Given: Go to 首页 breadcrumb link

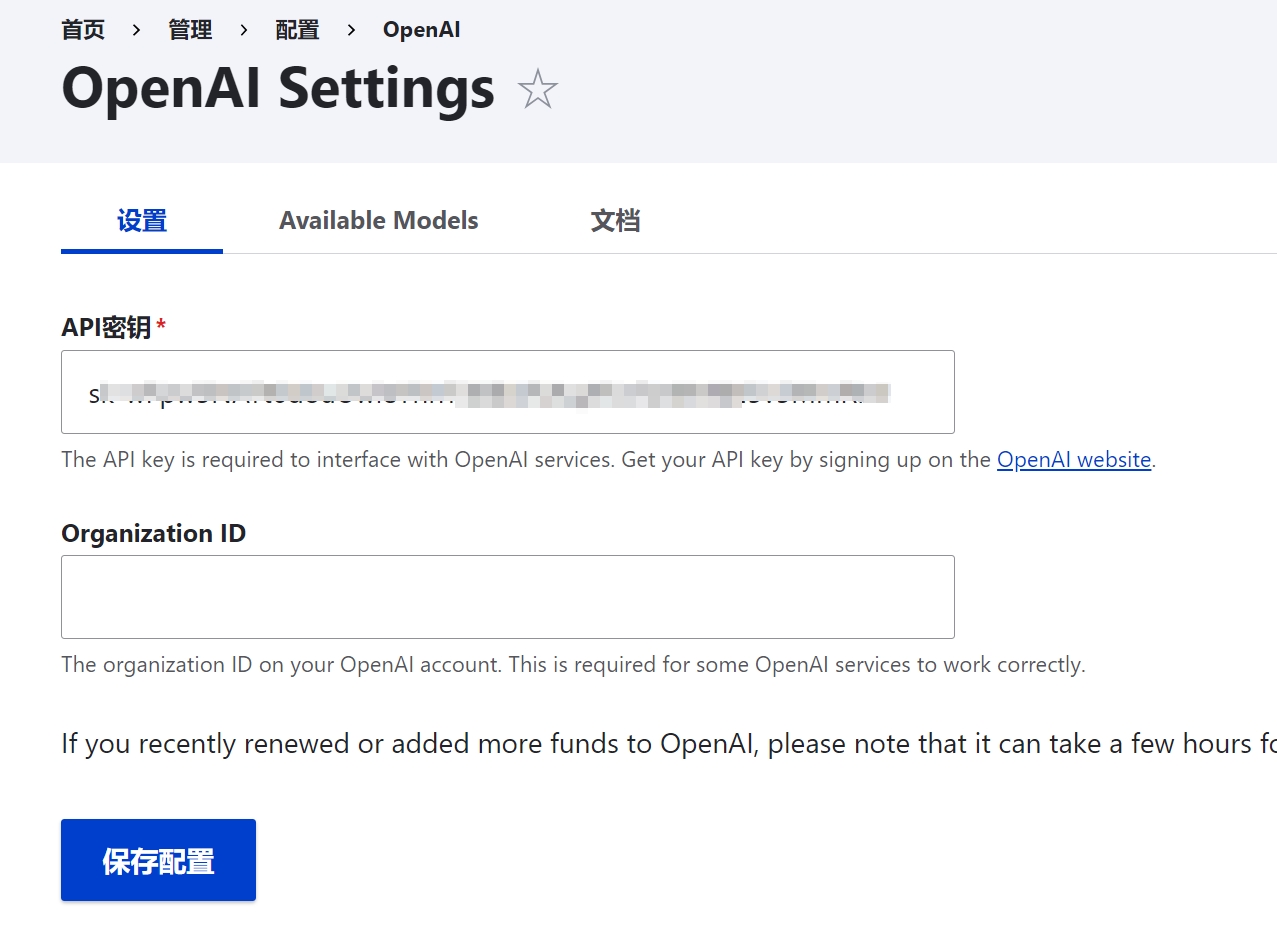Looking at the screenshot, I should click(x=83, y=30).
